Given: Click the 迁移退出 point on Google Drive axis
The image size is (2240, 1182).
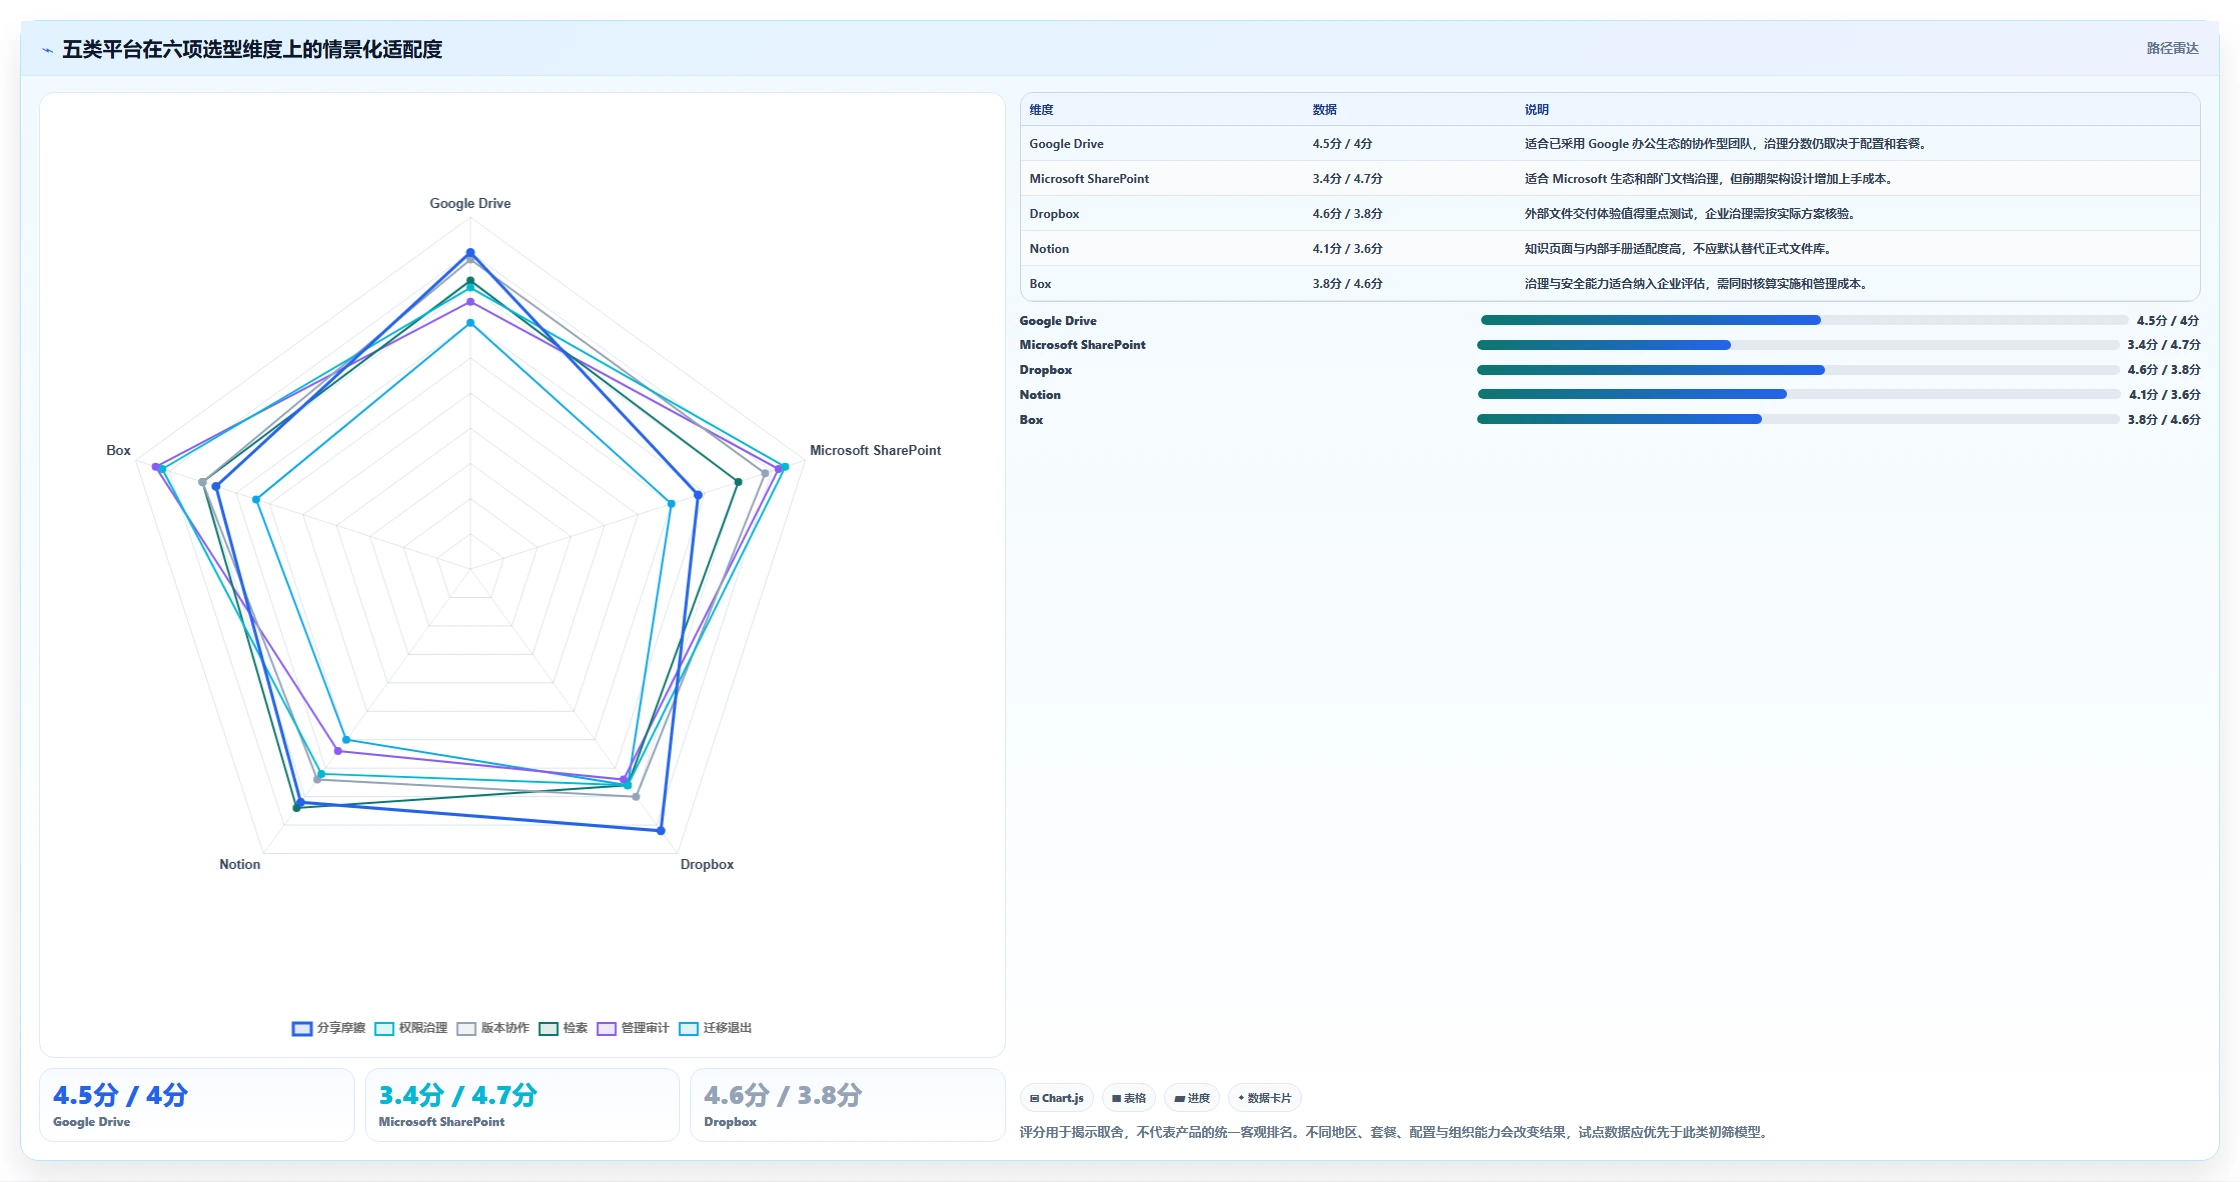Looking at the screenshot, I should click(470, 323).
